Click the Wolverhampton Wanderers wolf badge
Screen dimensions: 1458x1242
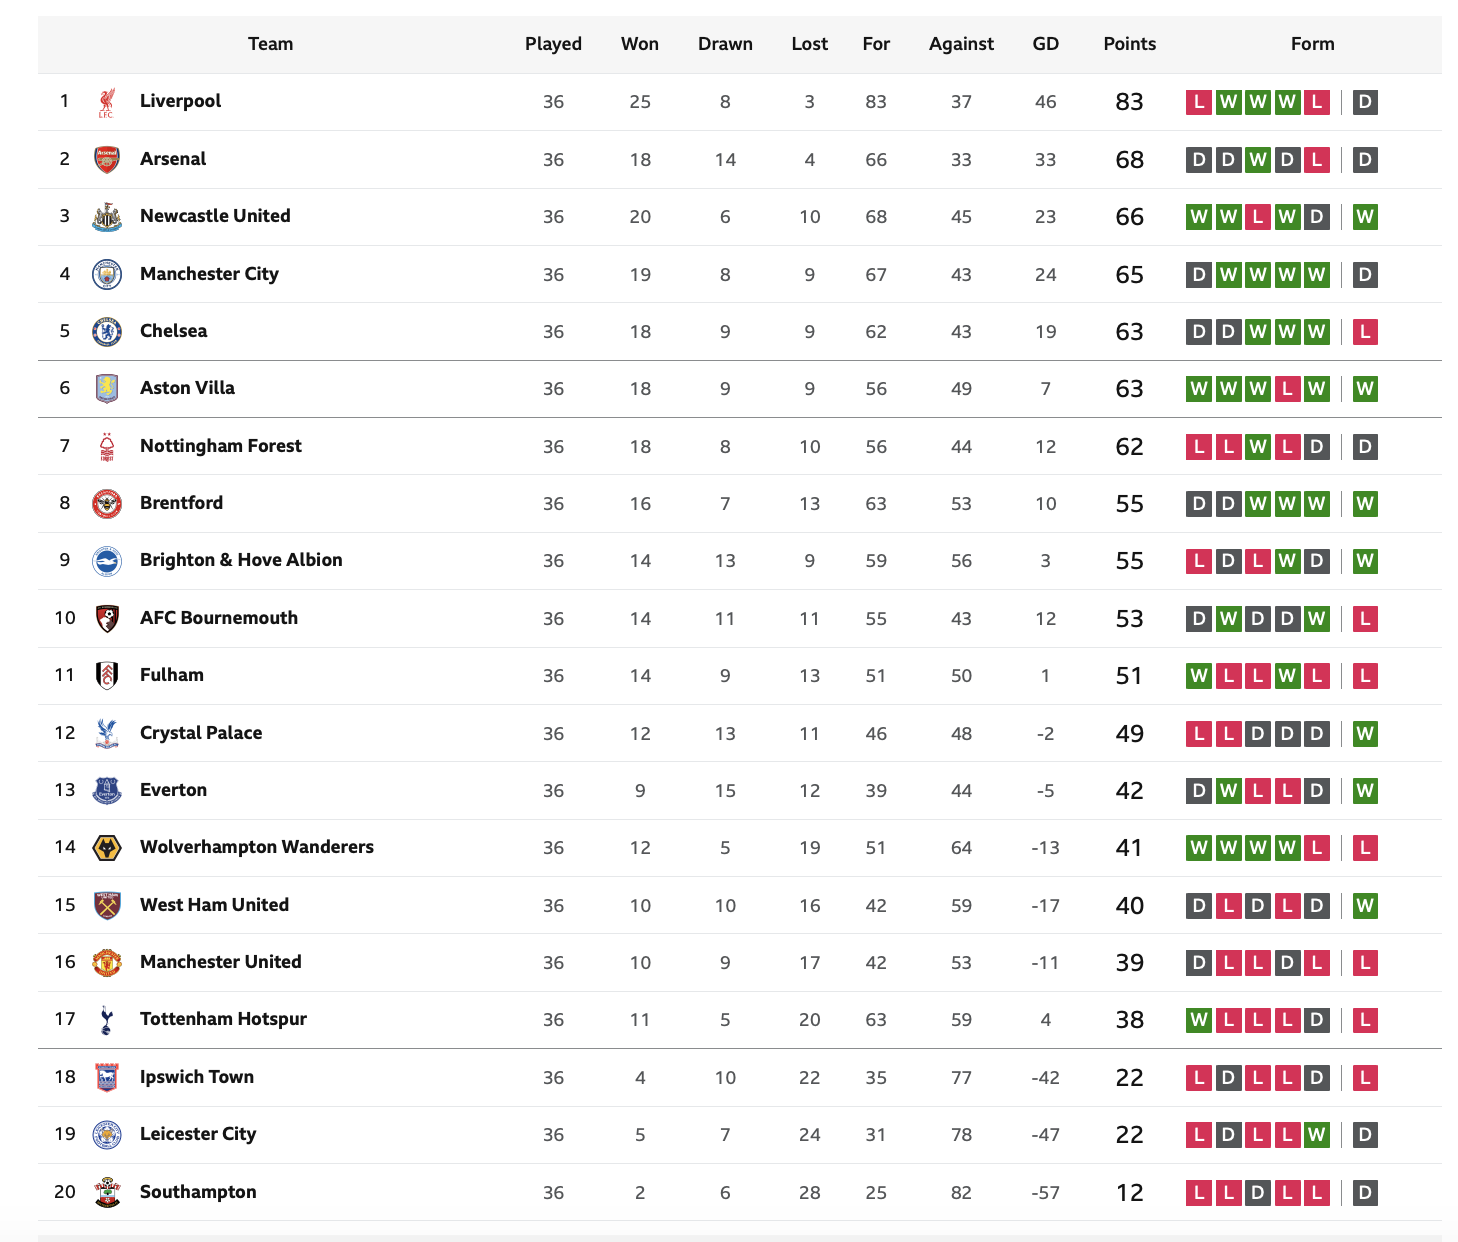107,848
